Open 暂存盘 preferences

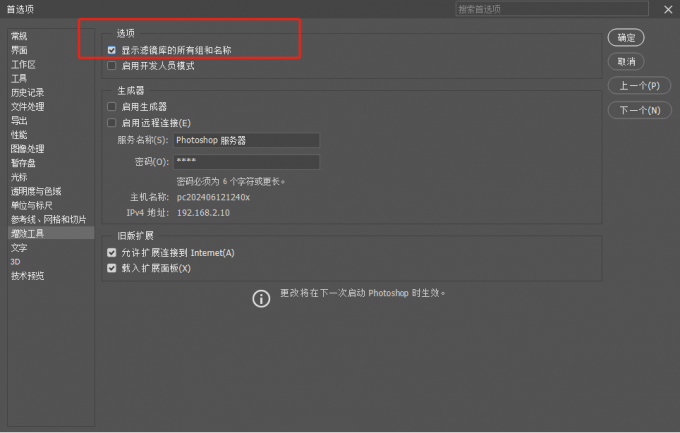(x=23, y=163)
